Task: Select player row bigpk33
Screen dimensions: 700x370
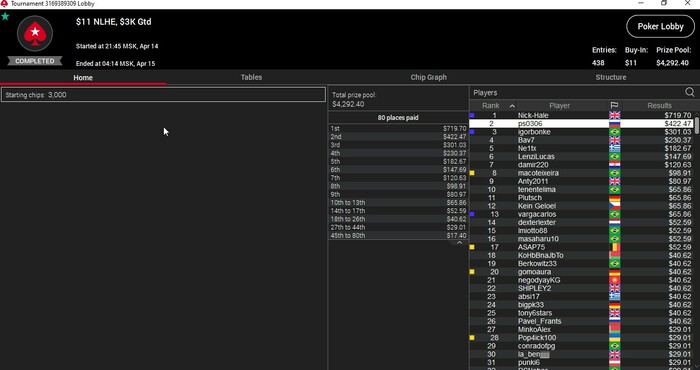Action: (x=581, y=305)
